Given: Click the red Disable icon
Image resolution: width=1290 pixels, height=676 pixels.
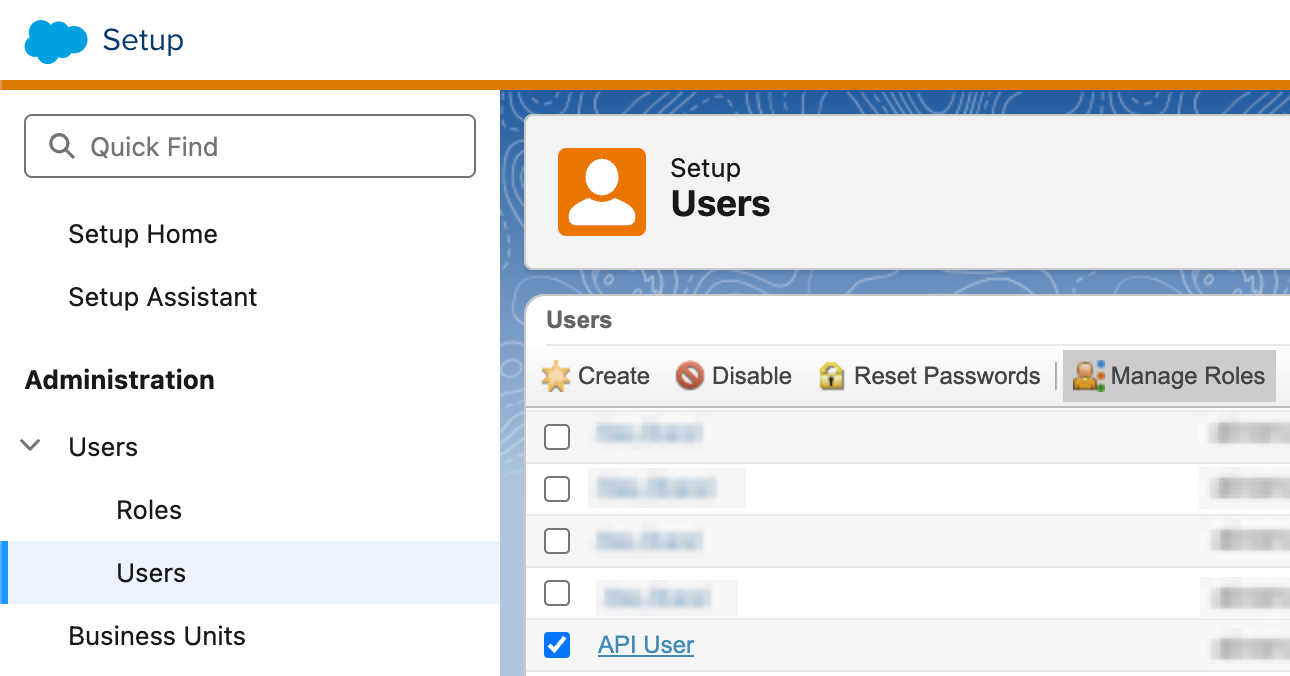Looking at the screenshot, I should tap(689, 376).
